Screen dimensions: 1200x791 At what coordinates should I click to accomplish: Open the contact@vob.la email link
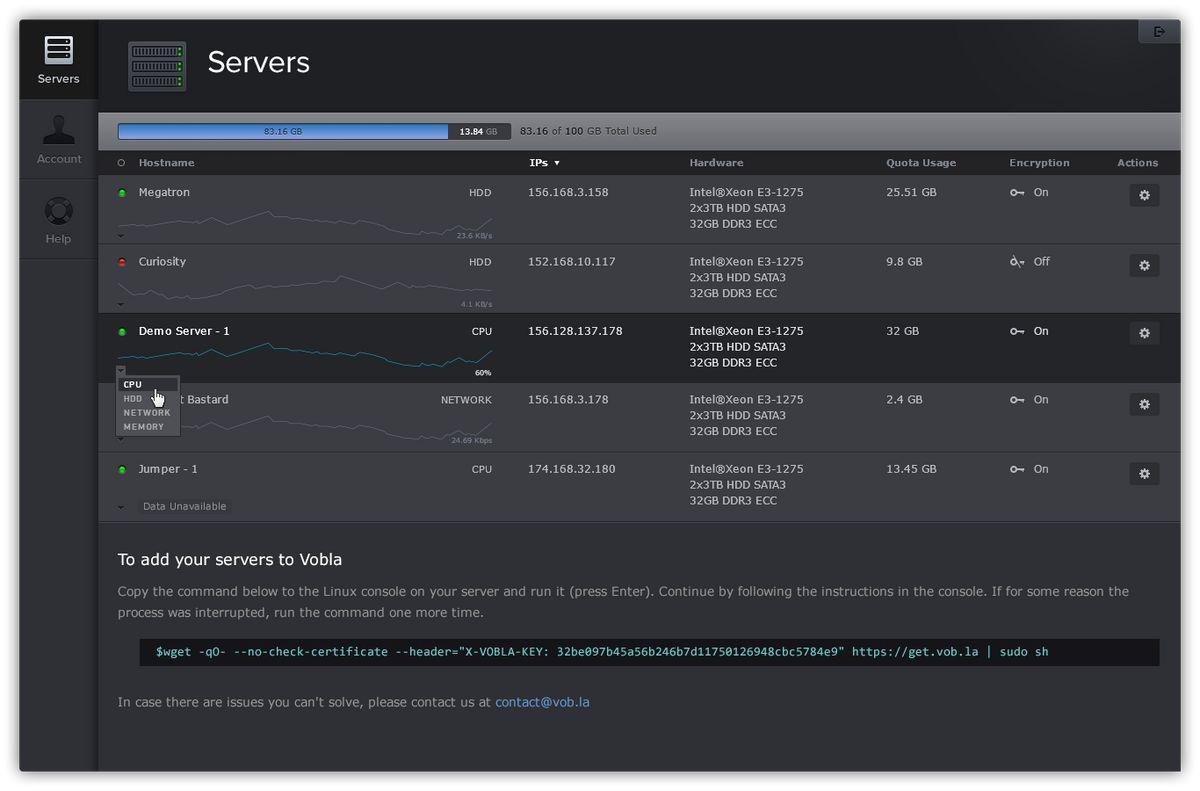542,702
